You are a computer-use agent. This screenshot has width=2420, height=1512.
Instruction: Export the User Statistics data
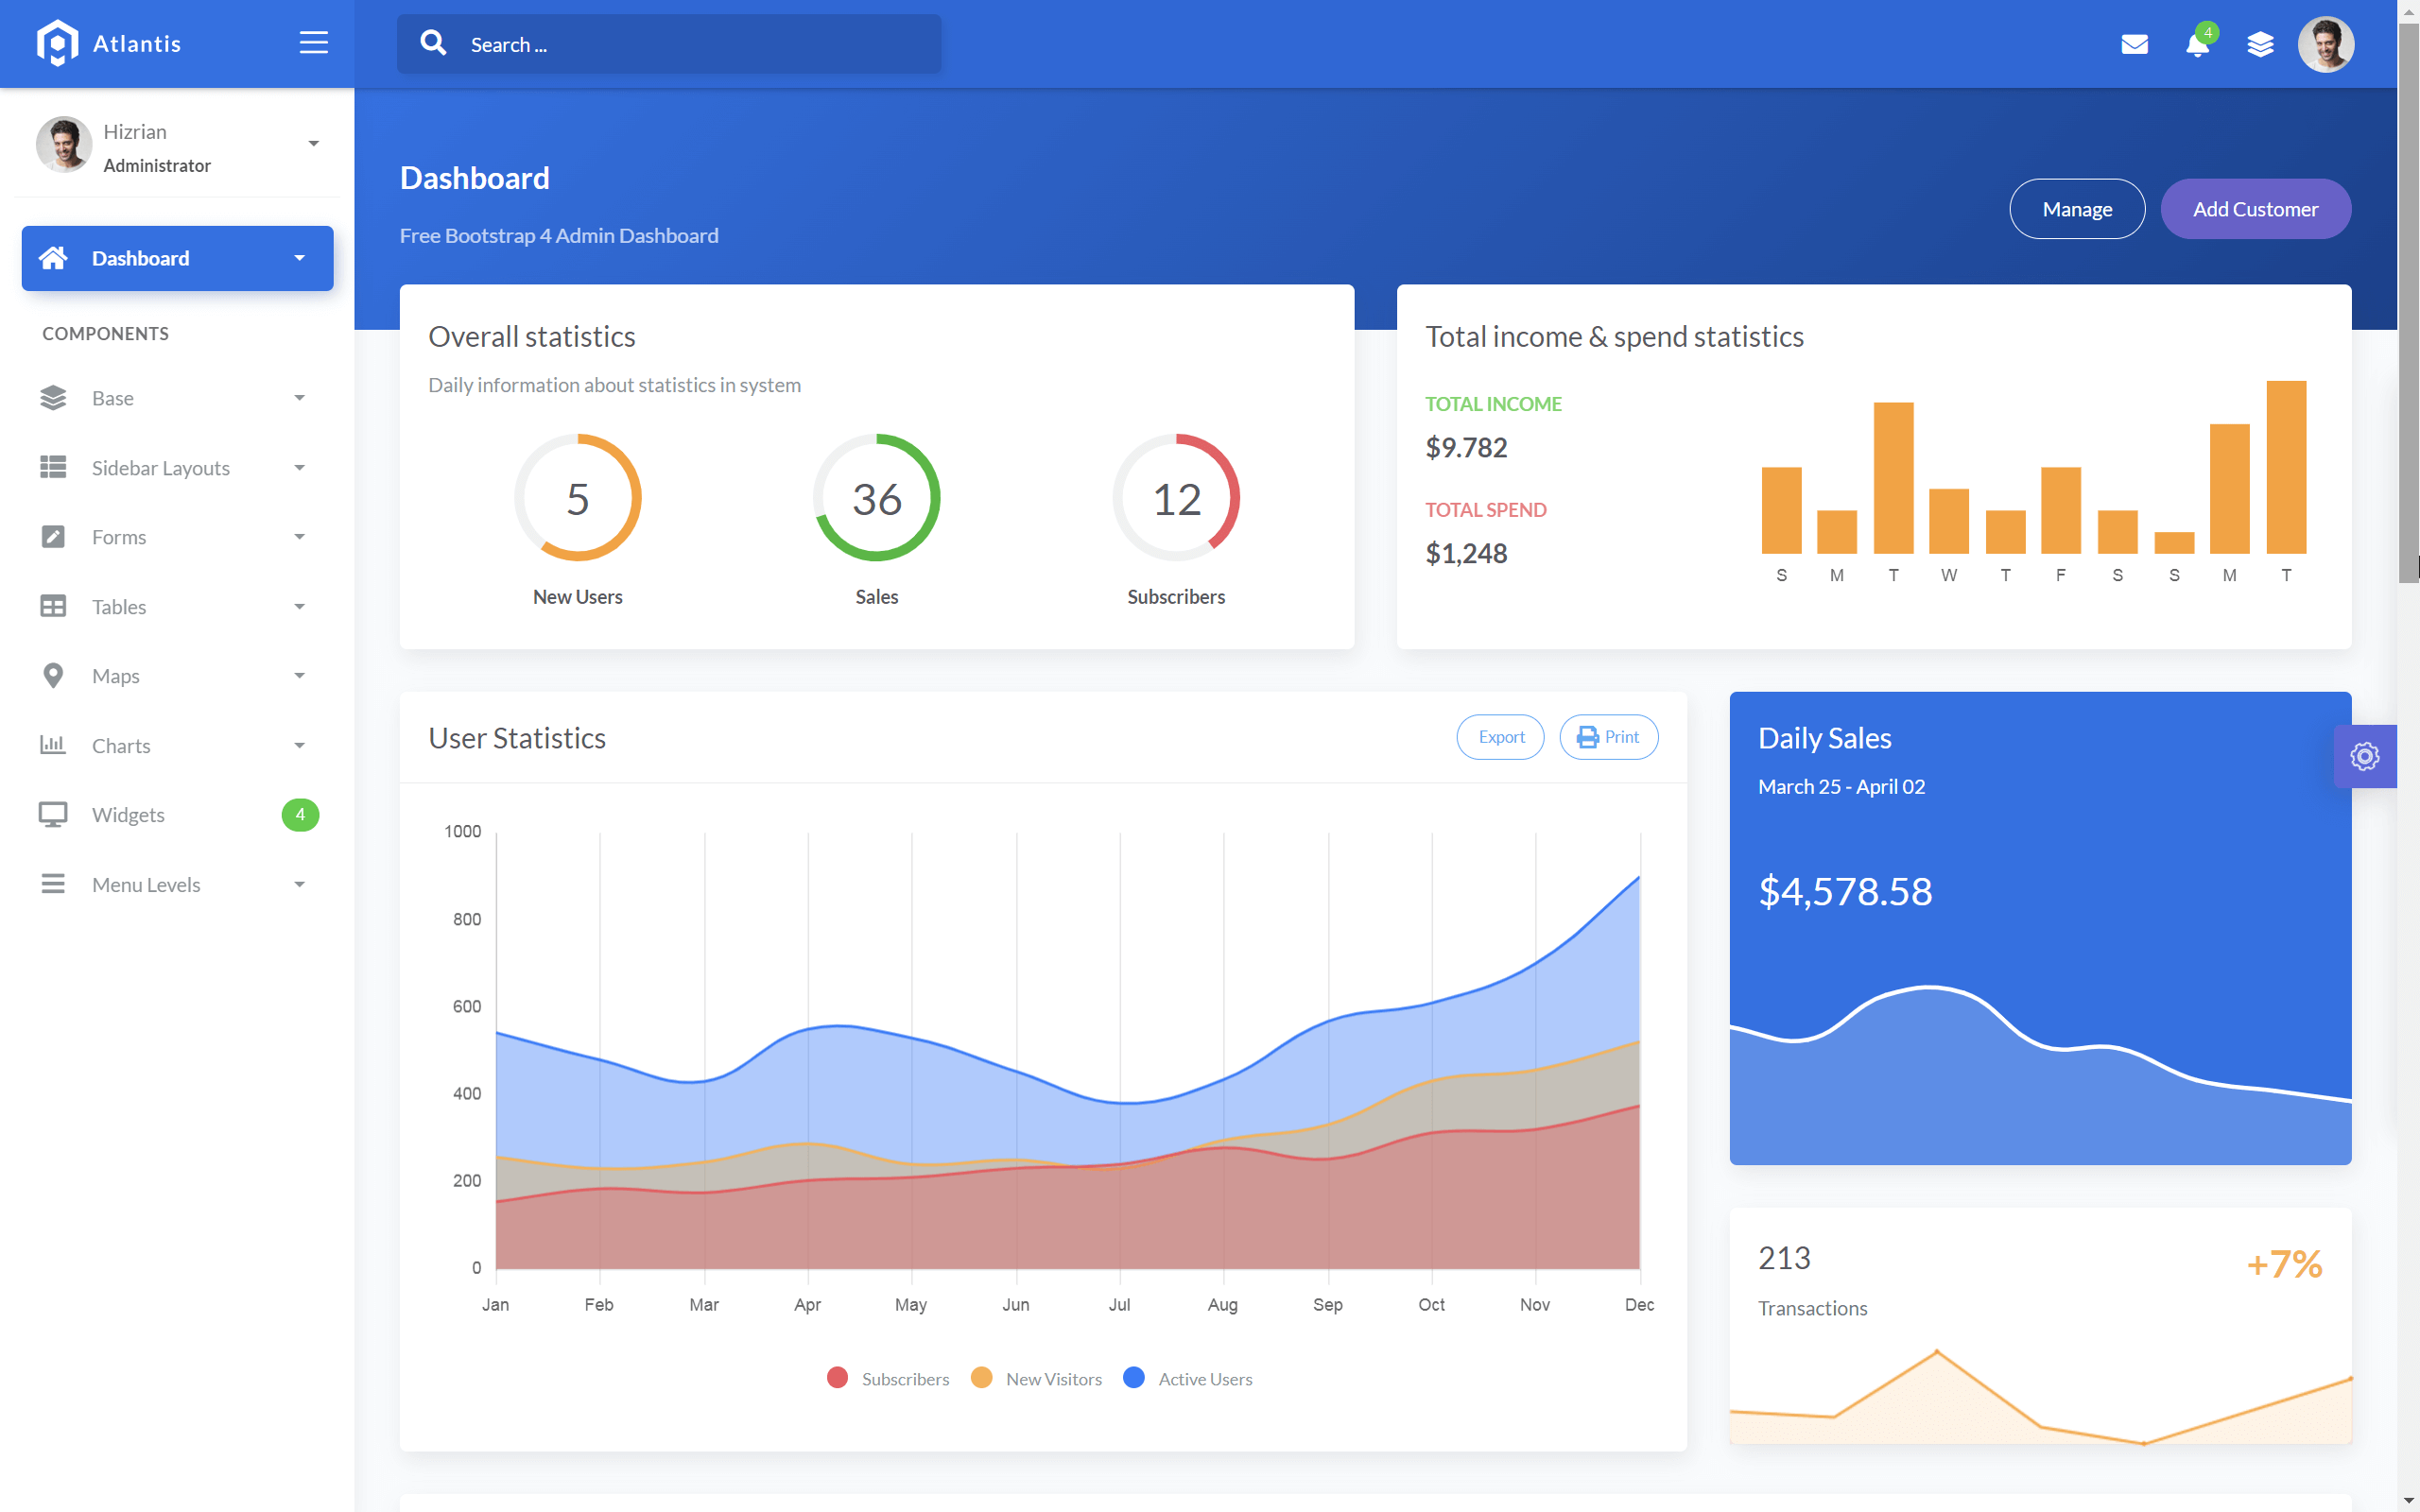click(x=1500, y=737)
